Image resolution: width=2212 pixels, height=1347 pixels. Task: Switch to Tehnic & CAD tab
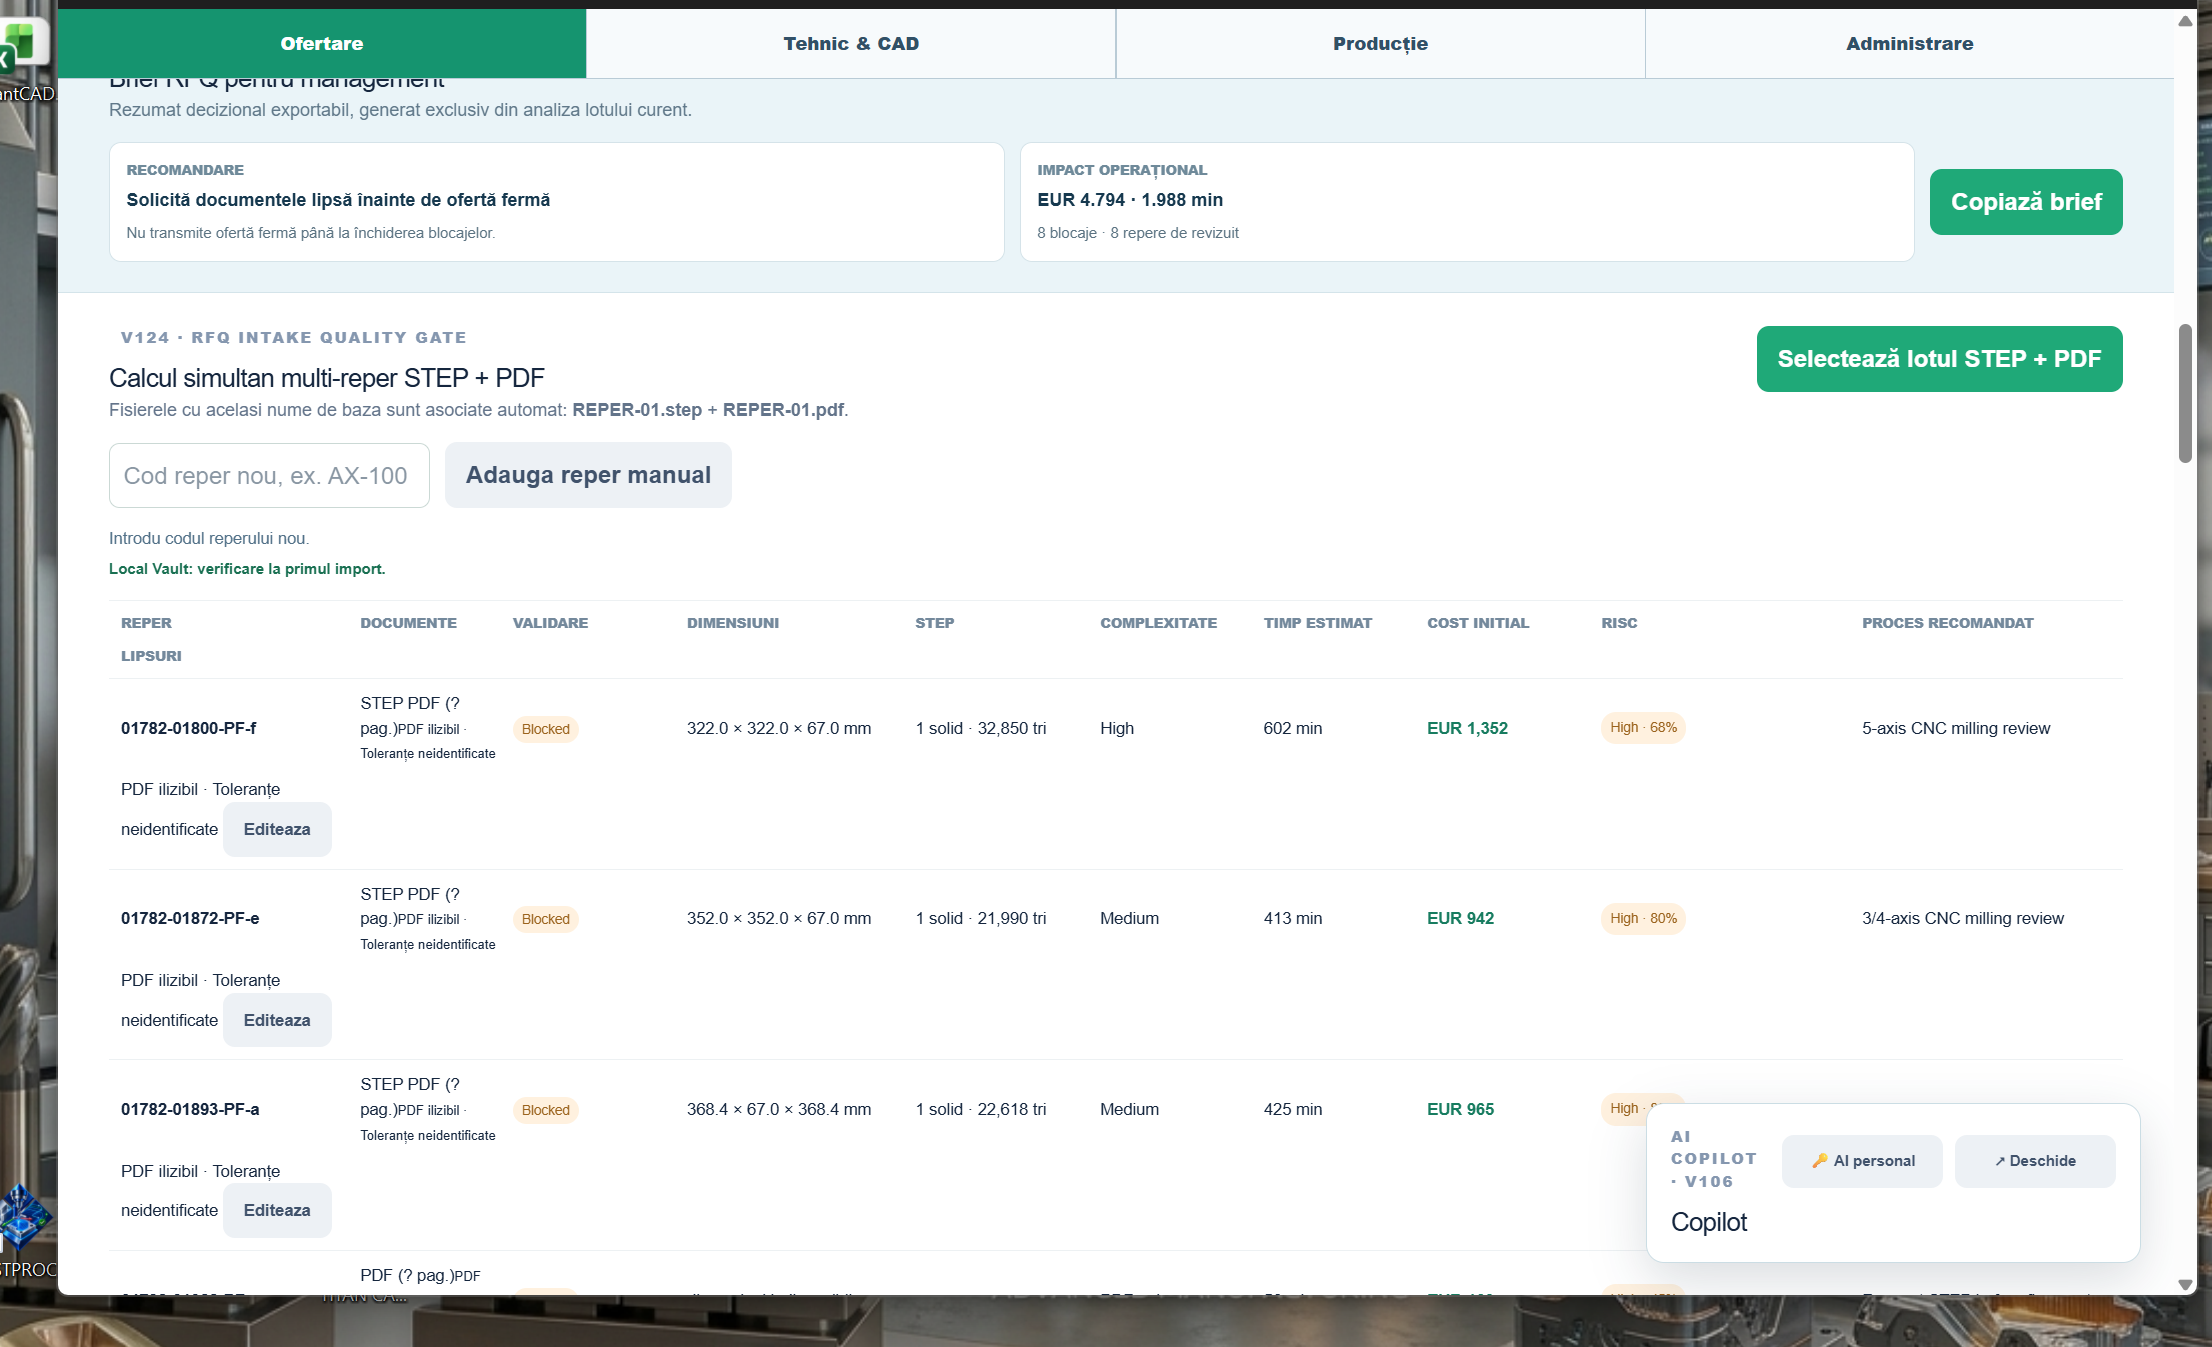tap(851, 43)
